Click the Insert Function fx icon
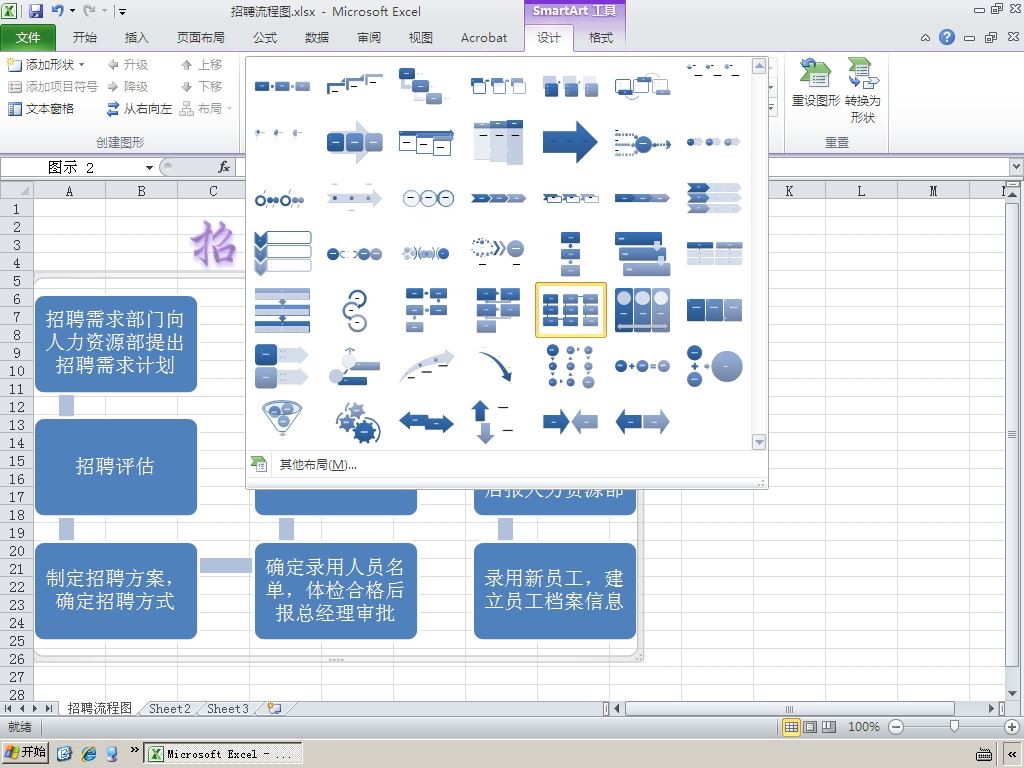The height and width of the screenshot is (768, 1024). point(223,167)
